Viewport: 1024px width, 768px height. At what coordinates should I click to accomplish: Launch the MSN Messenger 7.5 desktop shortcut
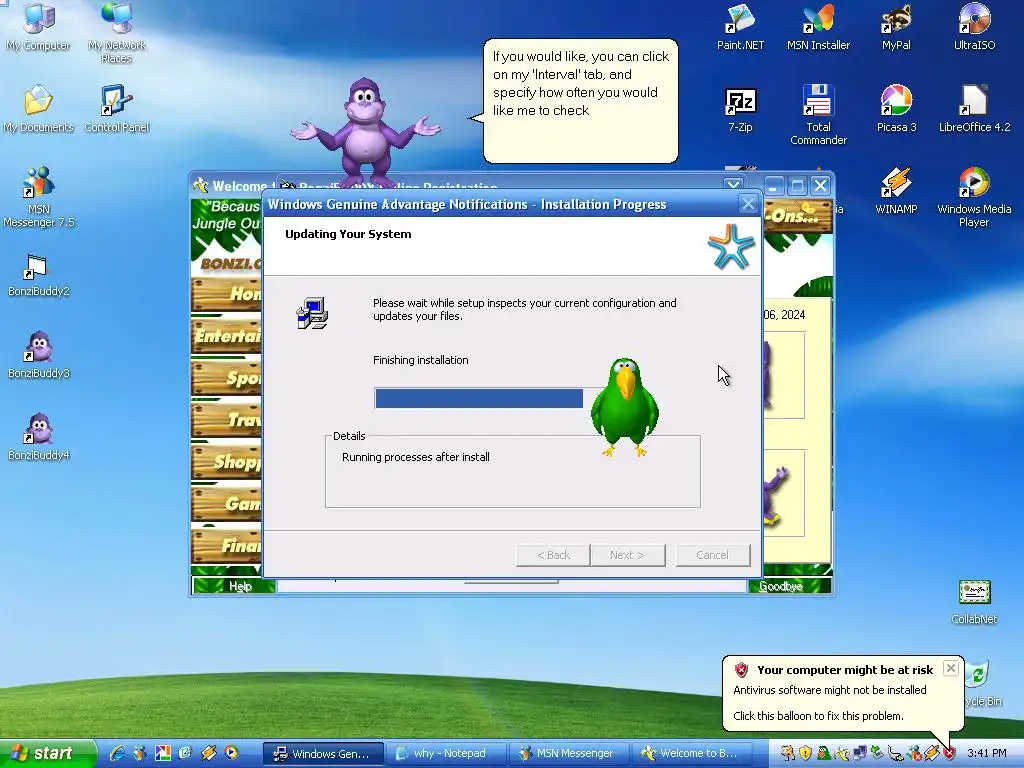point(39,197)
